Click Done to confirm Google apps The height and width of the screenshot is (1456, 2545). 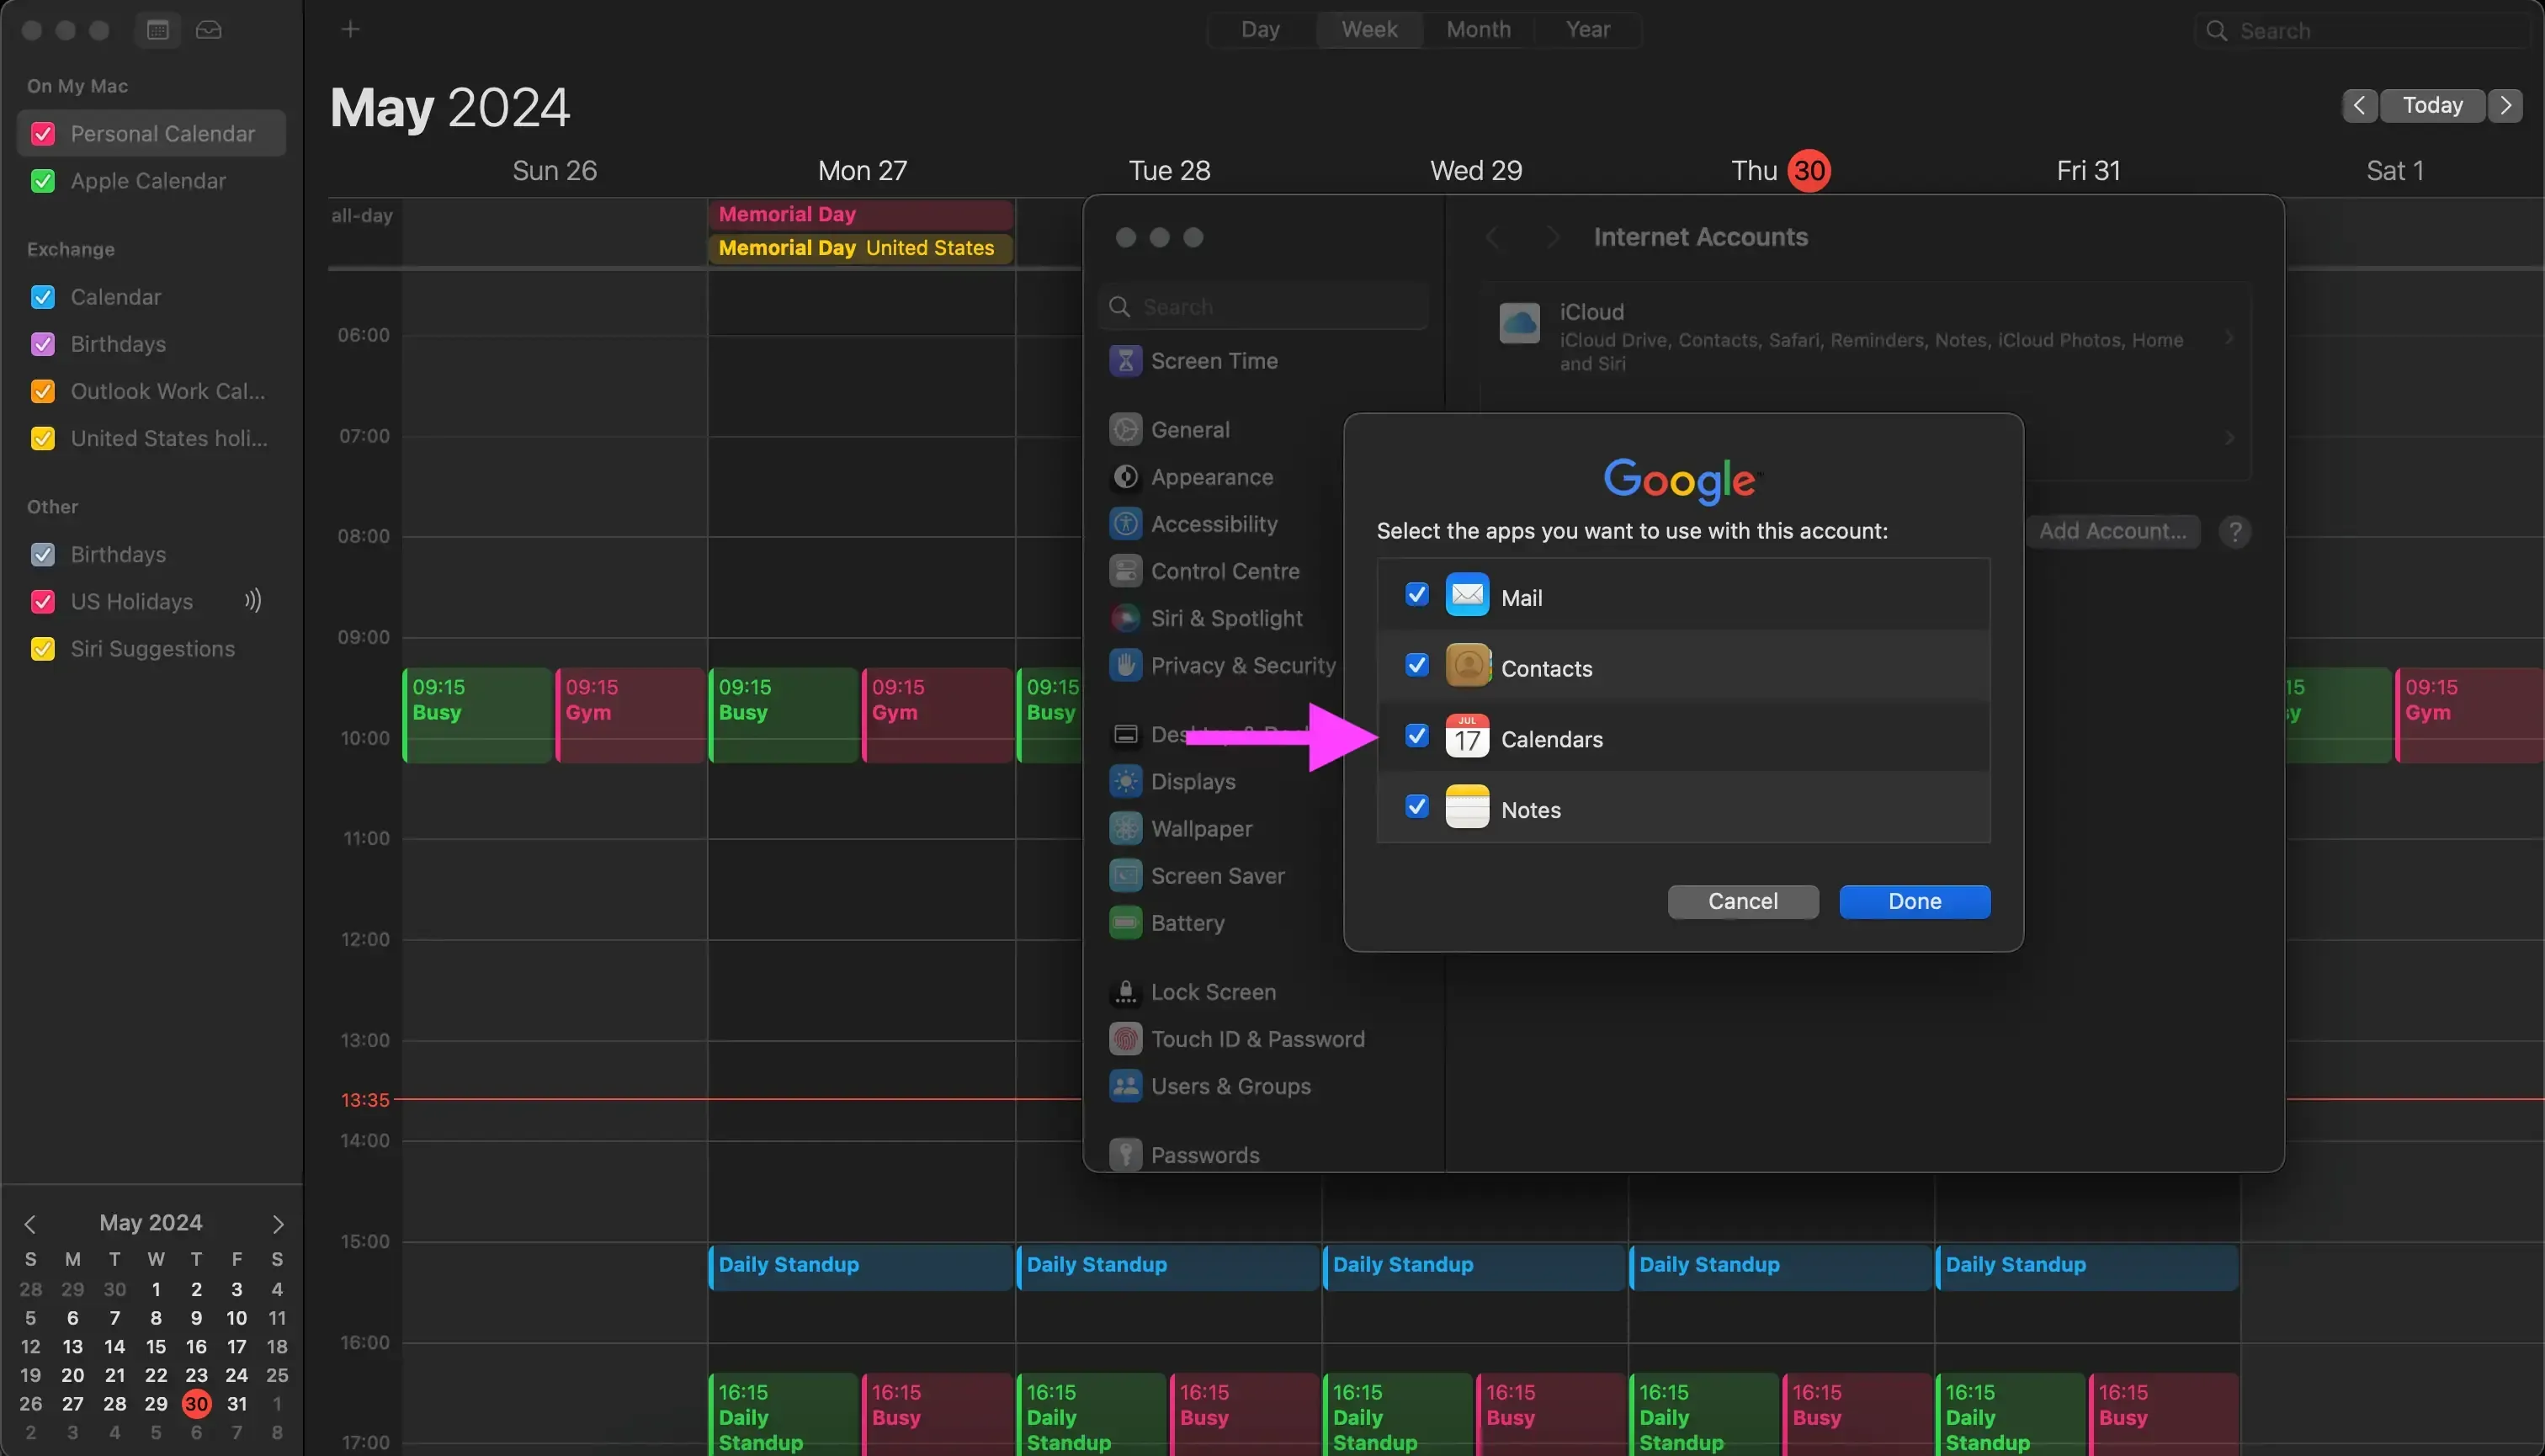pos(1913,901)
